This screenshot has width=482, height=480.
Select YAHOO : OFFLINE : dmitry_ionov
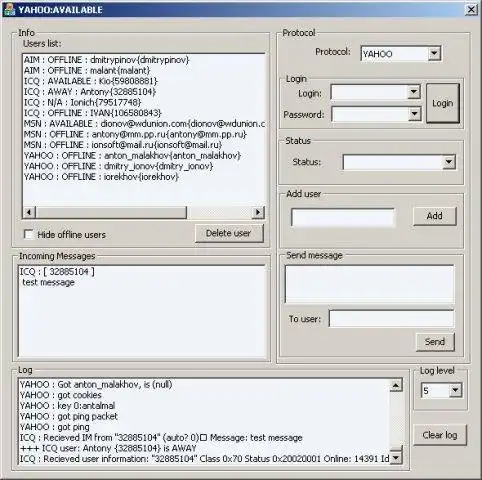pos(118,166)
